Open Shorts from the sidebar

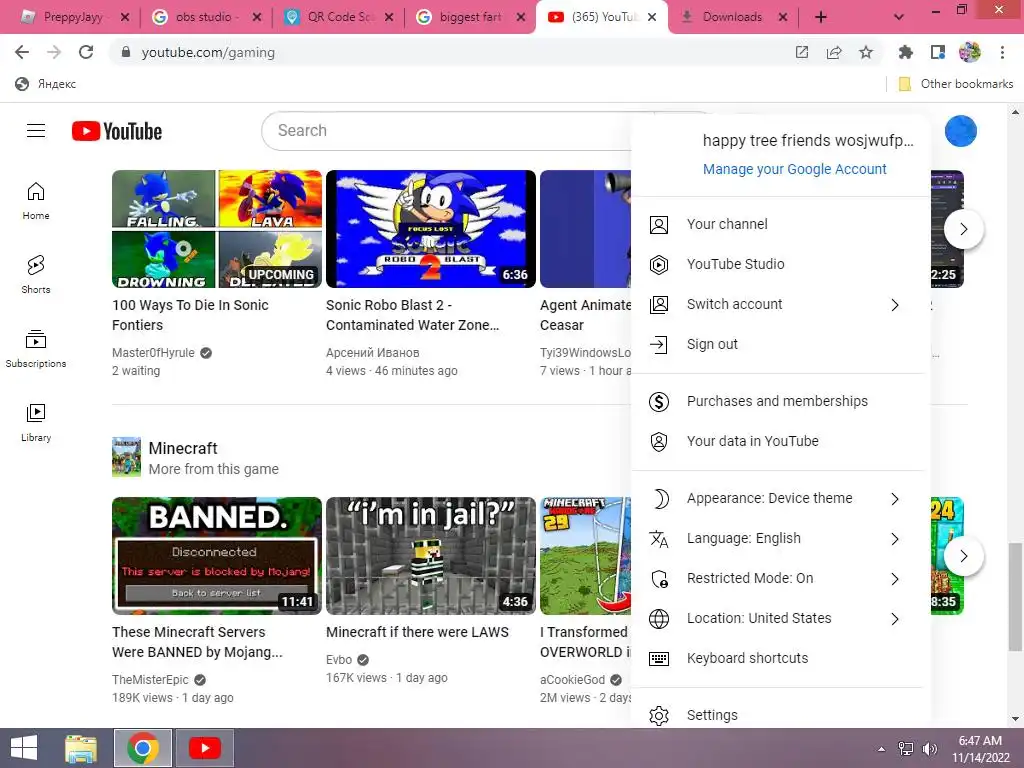tap(36, 275)
